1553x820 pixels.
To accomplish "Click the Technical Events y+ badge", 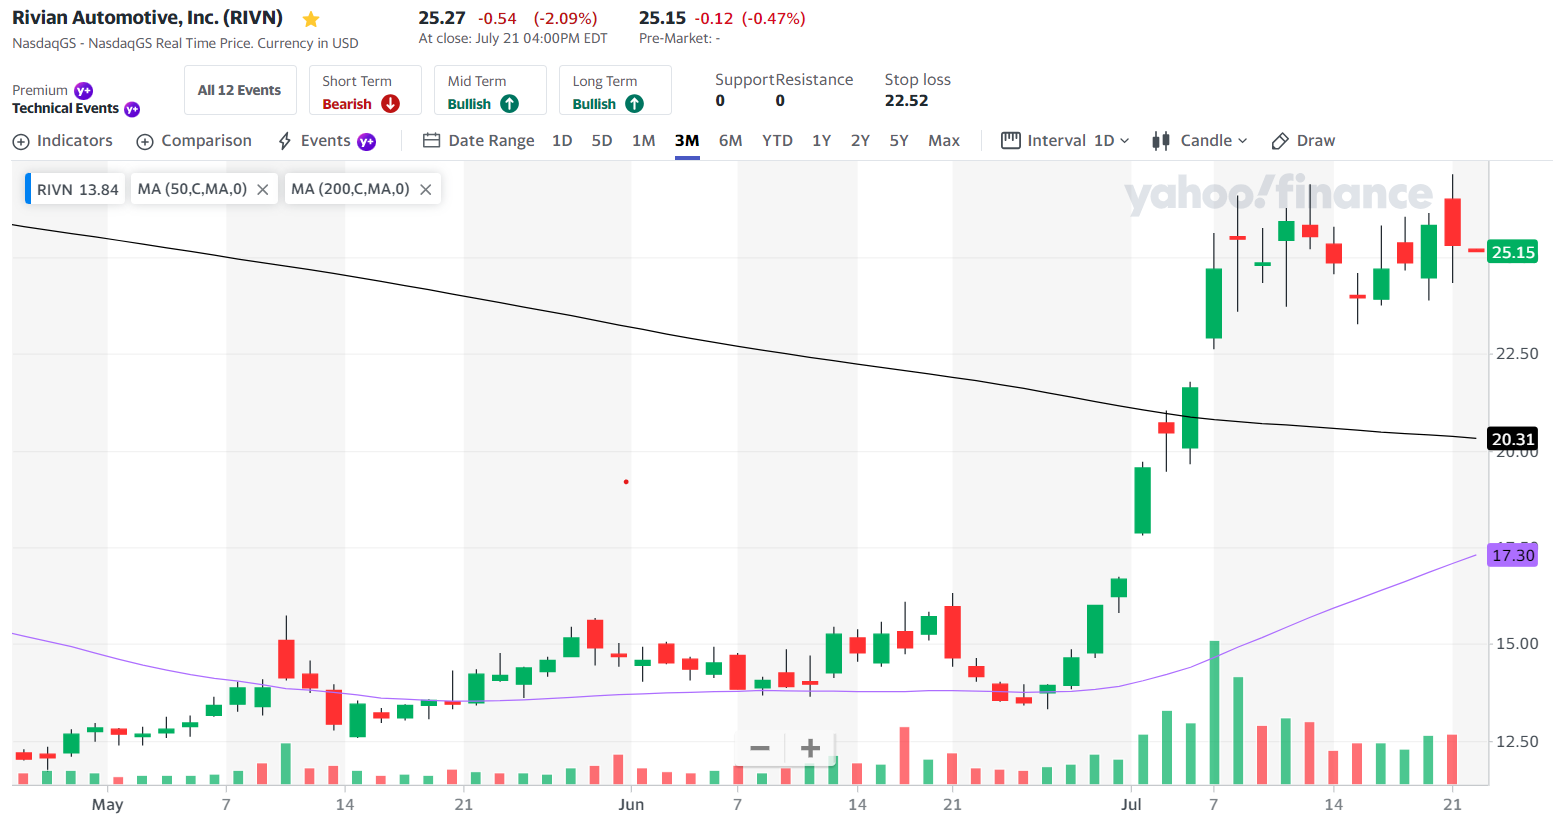I will click(x=132, y=109).
